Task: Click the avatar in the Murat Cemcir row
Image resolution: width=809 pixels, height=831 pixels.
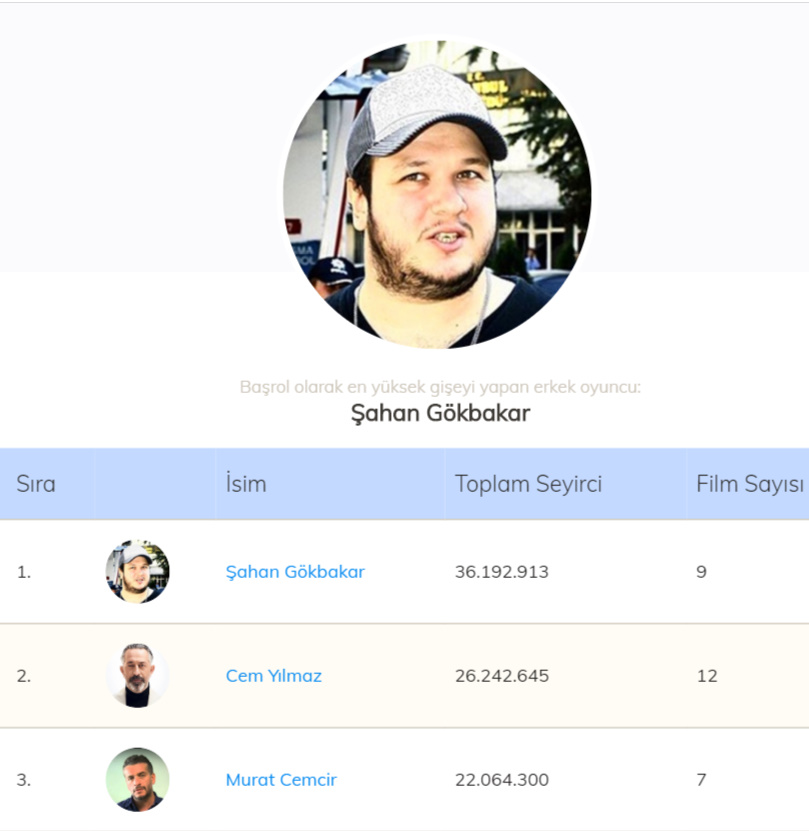Action: click(x=138, y=780)
